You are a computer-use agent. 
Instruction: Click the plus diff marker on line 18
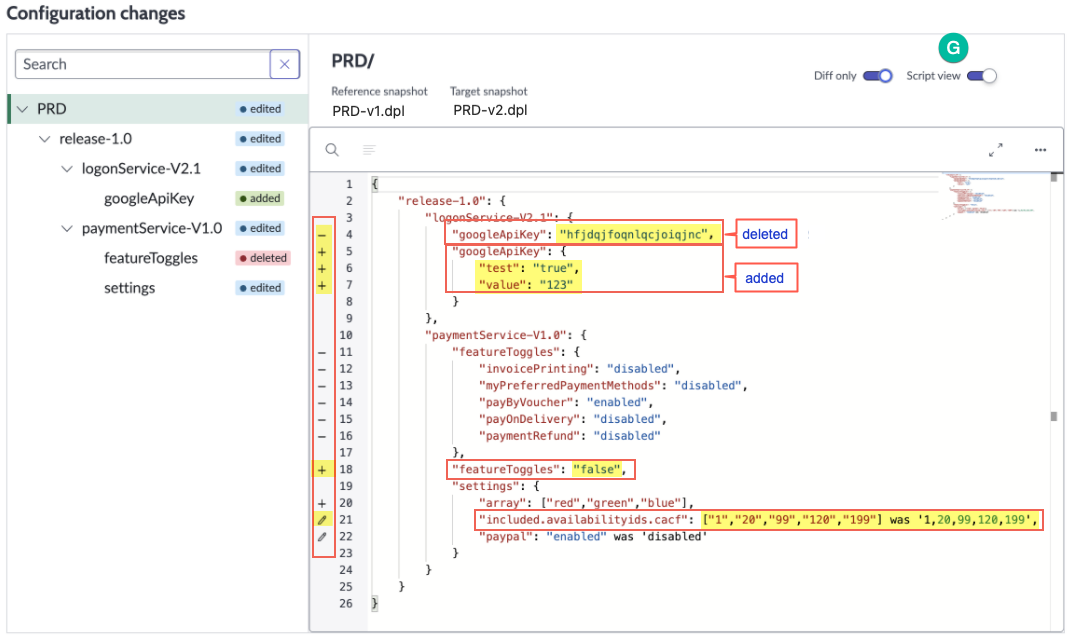(322, 470)
